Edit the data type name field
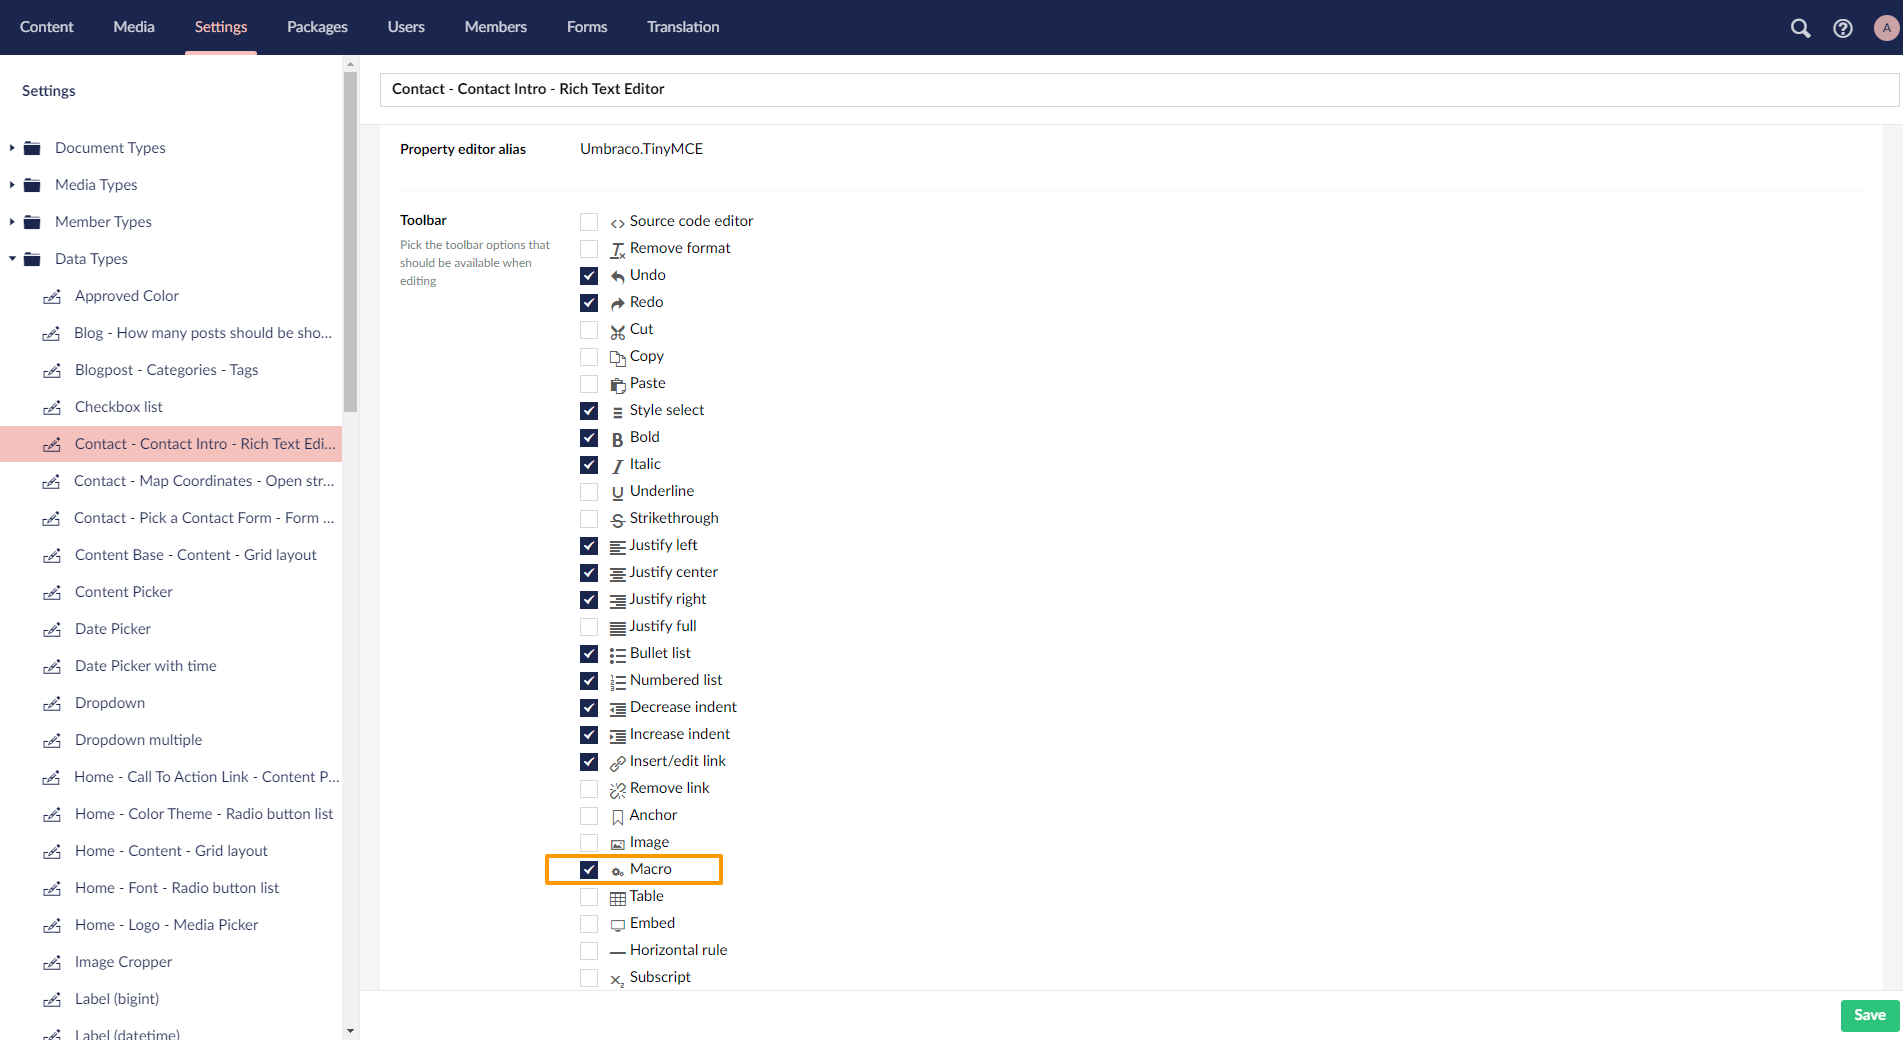 click(x=1138, y=89)
